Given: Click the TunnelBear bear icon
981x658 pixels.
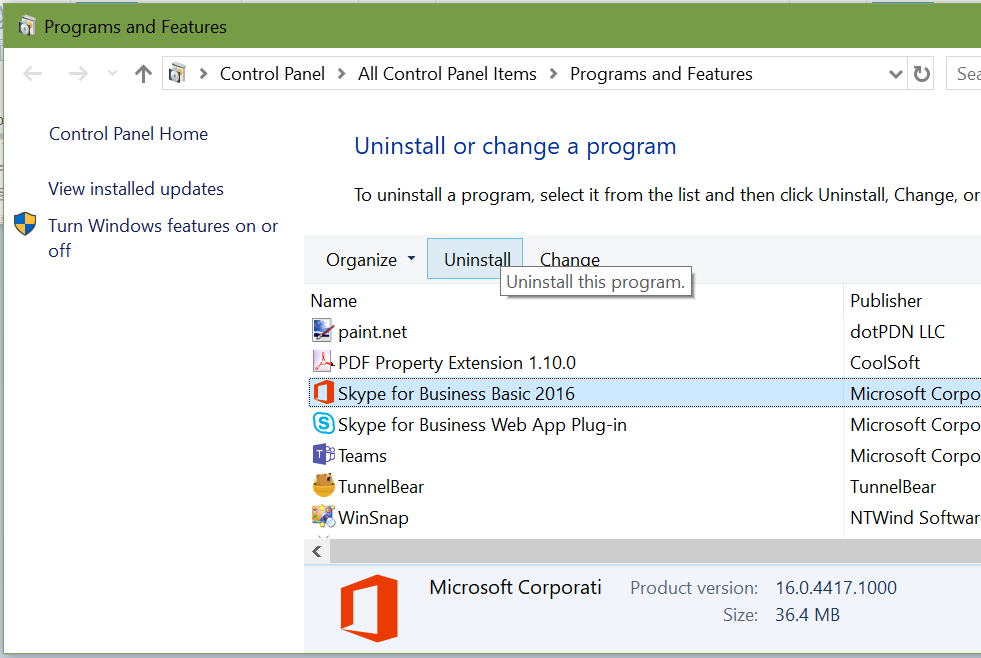Looking at the screenshot, I should click(323, 485).
